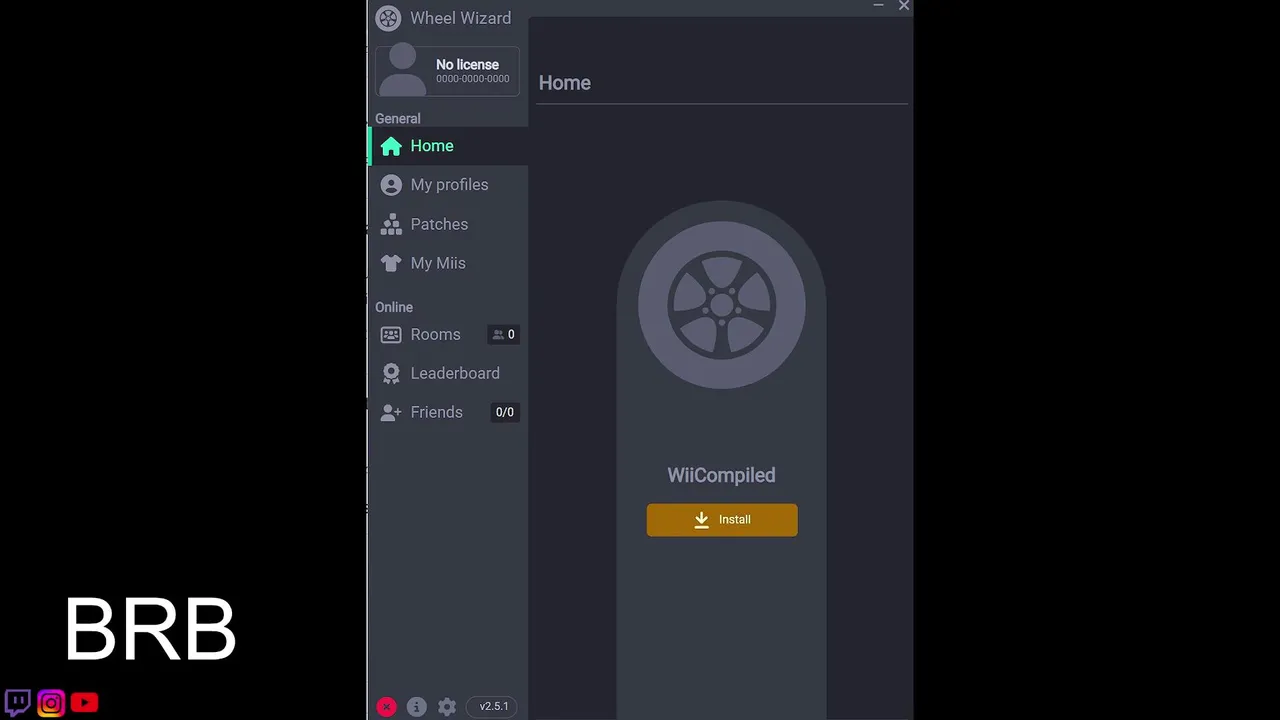Open the Friends list
This screenshot has width=1280, height=720.
click(x=448, y=412)
